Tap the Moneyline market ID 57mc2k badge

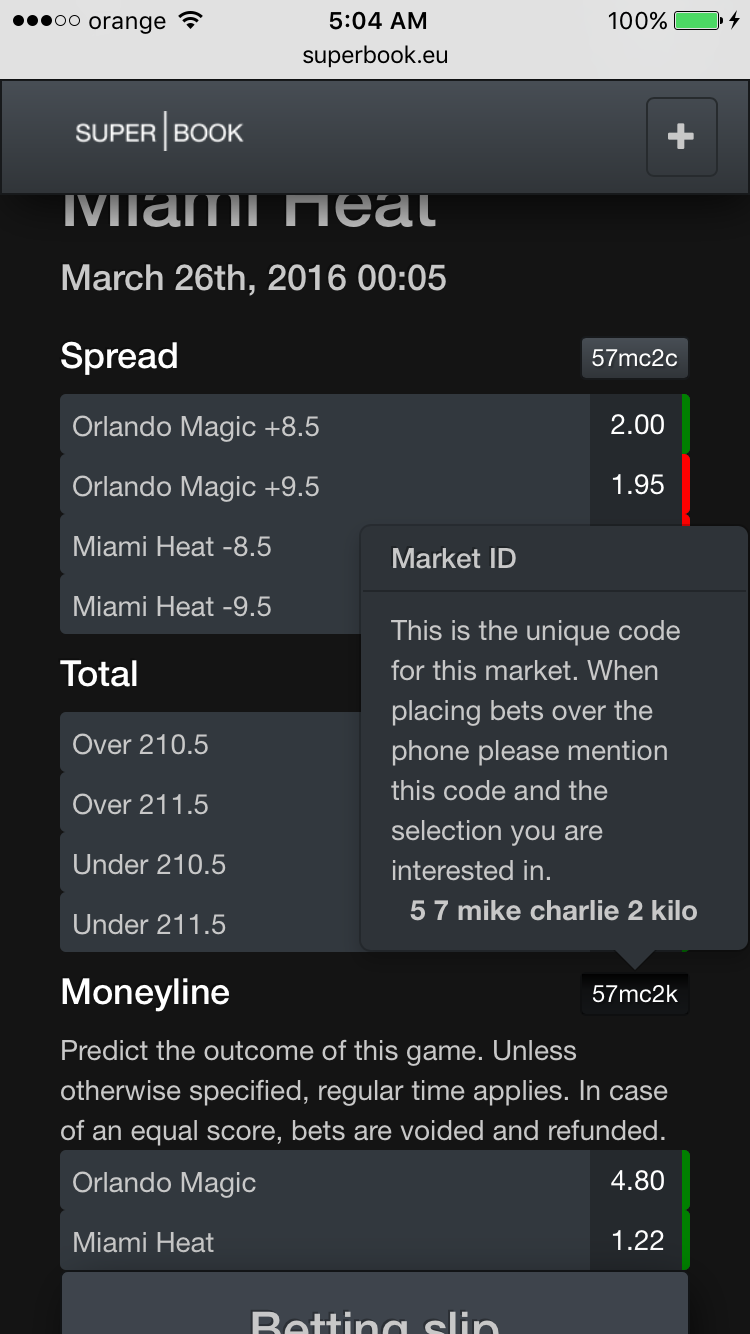634,994
